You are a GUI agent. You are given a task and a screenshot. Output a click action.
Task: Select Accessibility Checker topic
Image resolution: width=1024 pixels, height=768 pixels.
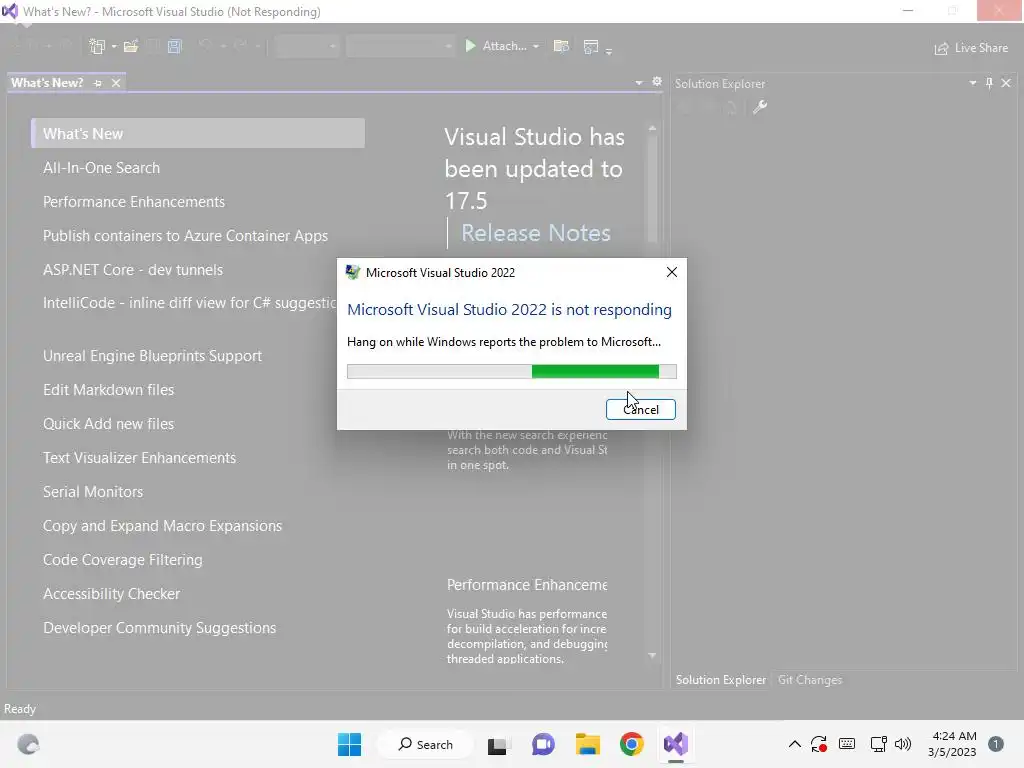[111, 594]
